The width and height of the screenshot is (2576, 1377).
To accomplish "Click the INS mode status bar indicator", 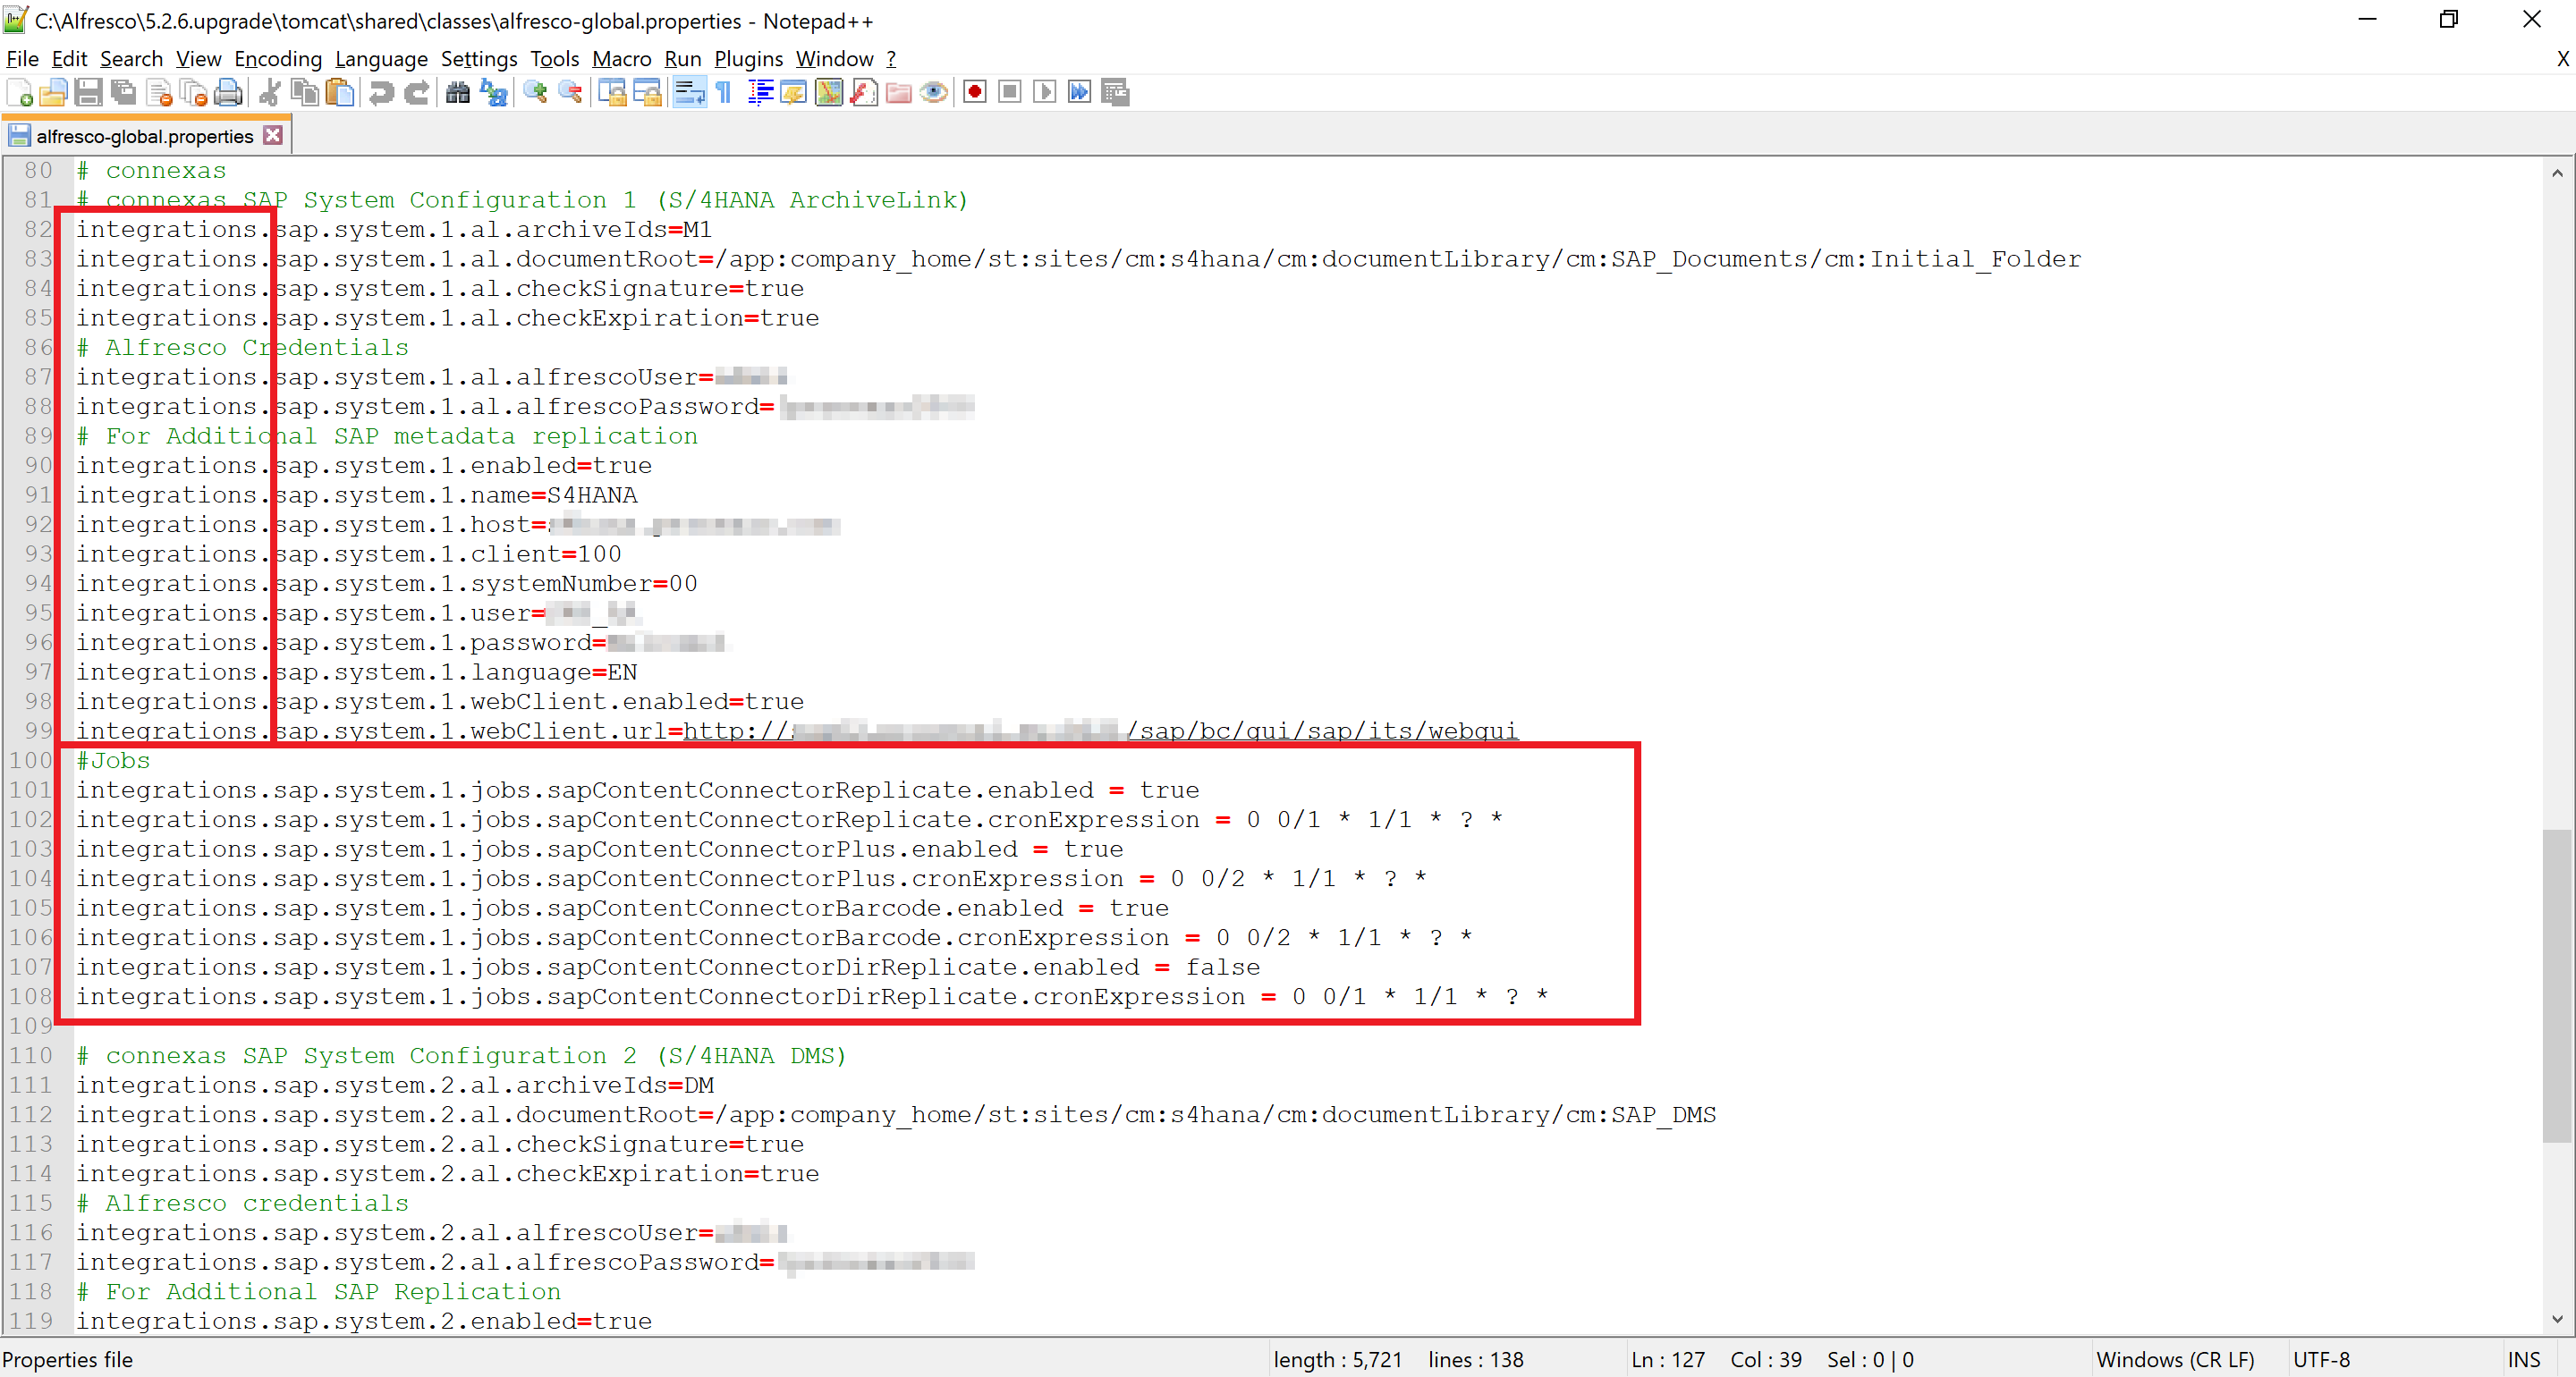I will [x=2523, y=1359].
